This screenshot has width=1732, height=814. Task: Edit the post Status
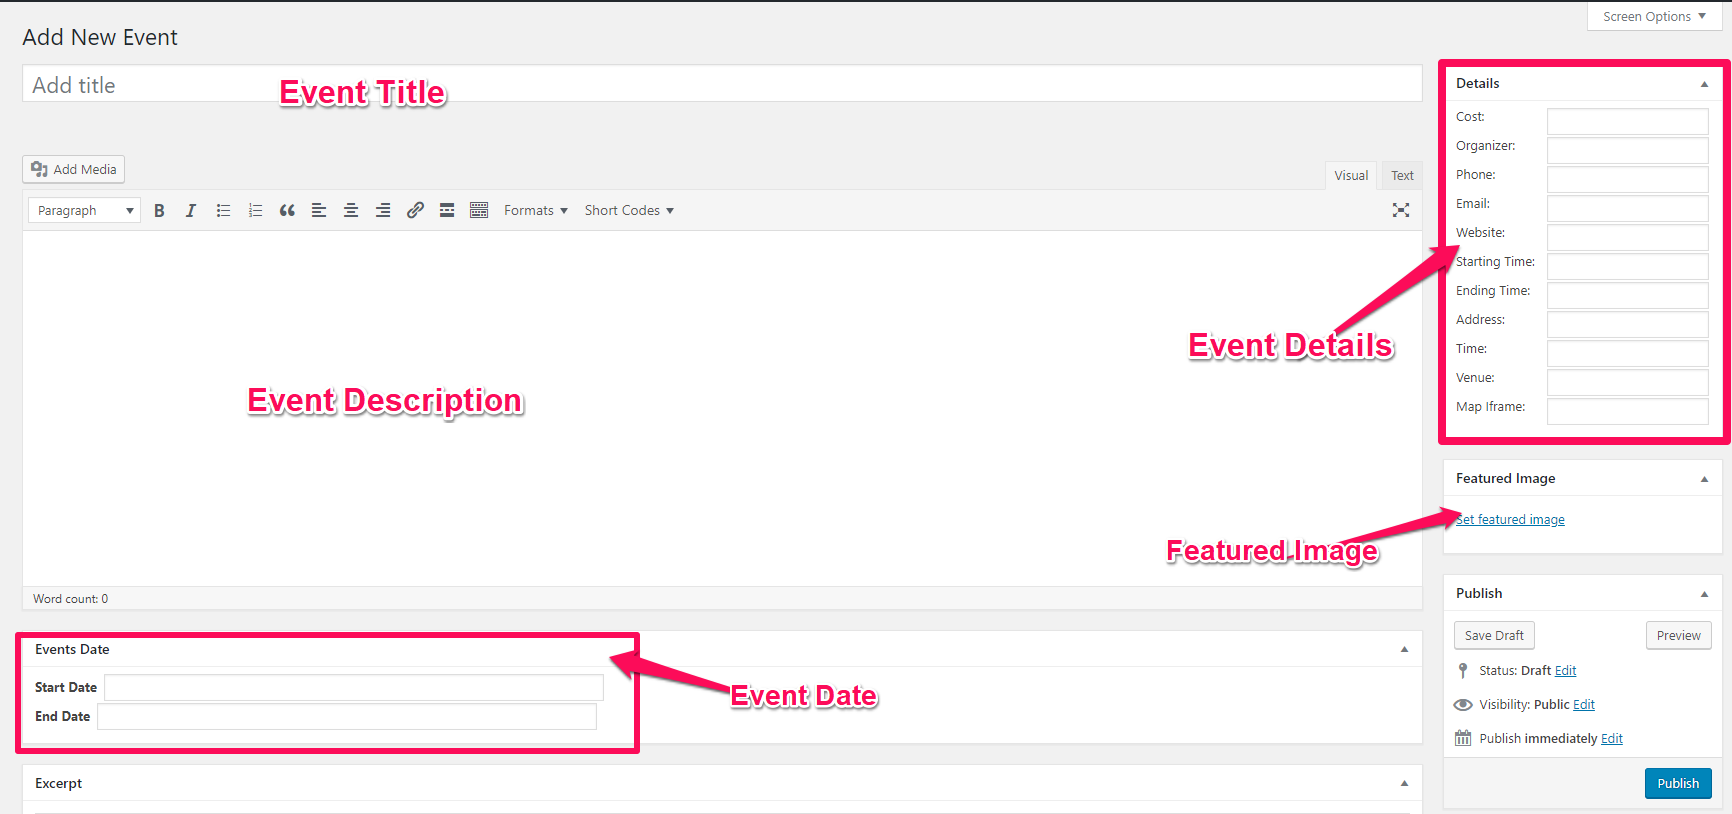tap(1565, 671)
